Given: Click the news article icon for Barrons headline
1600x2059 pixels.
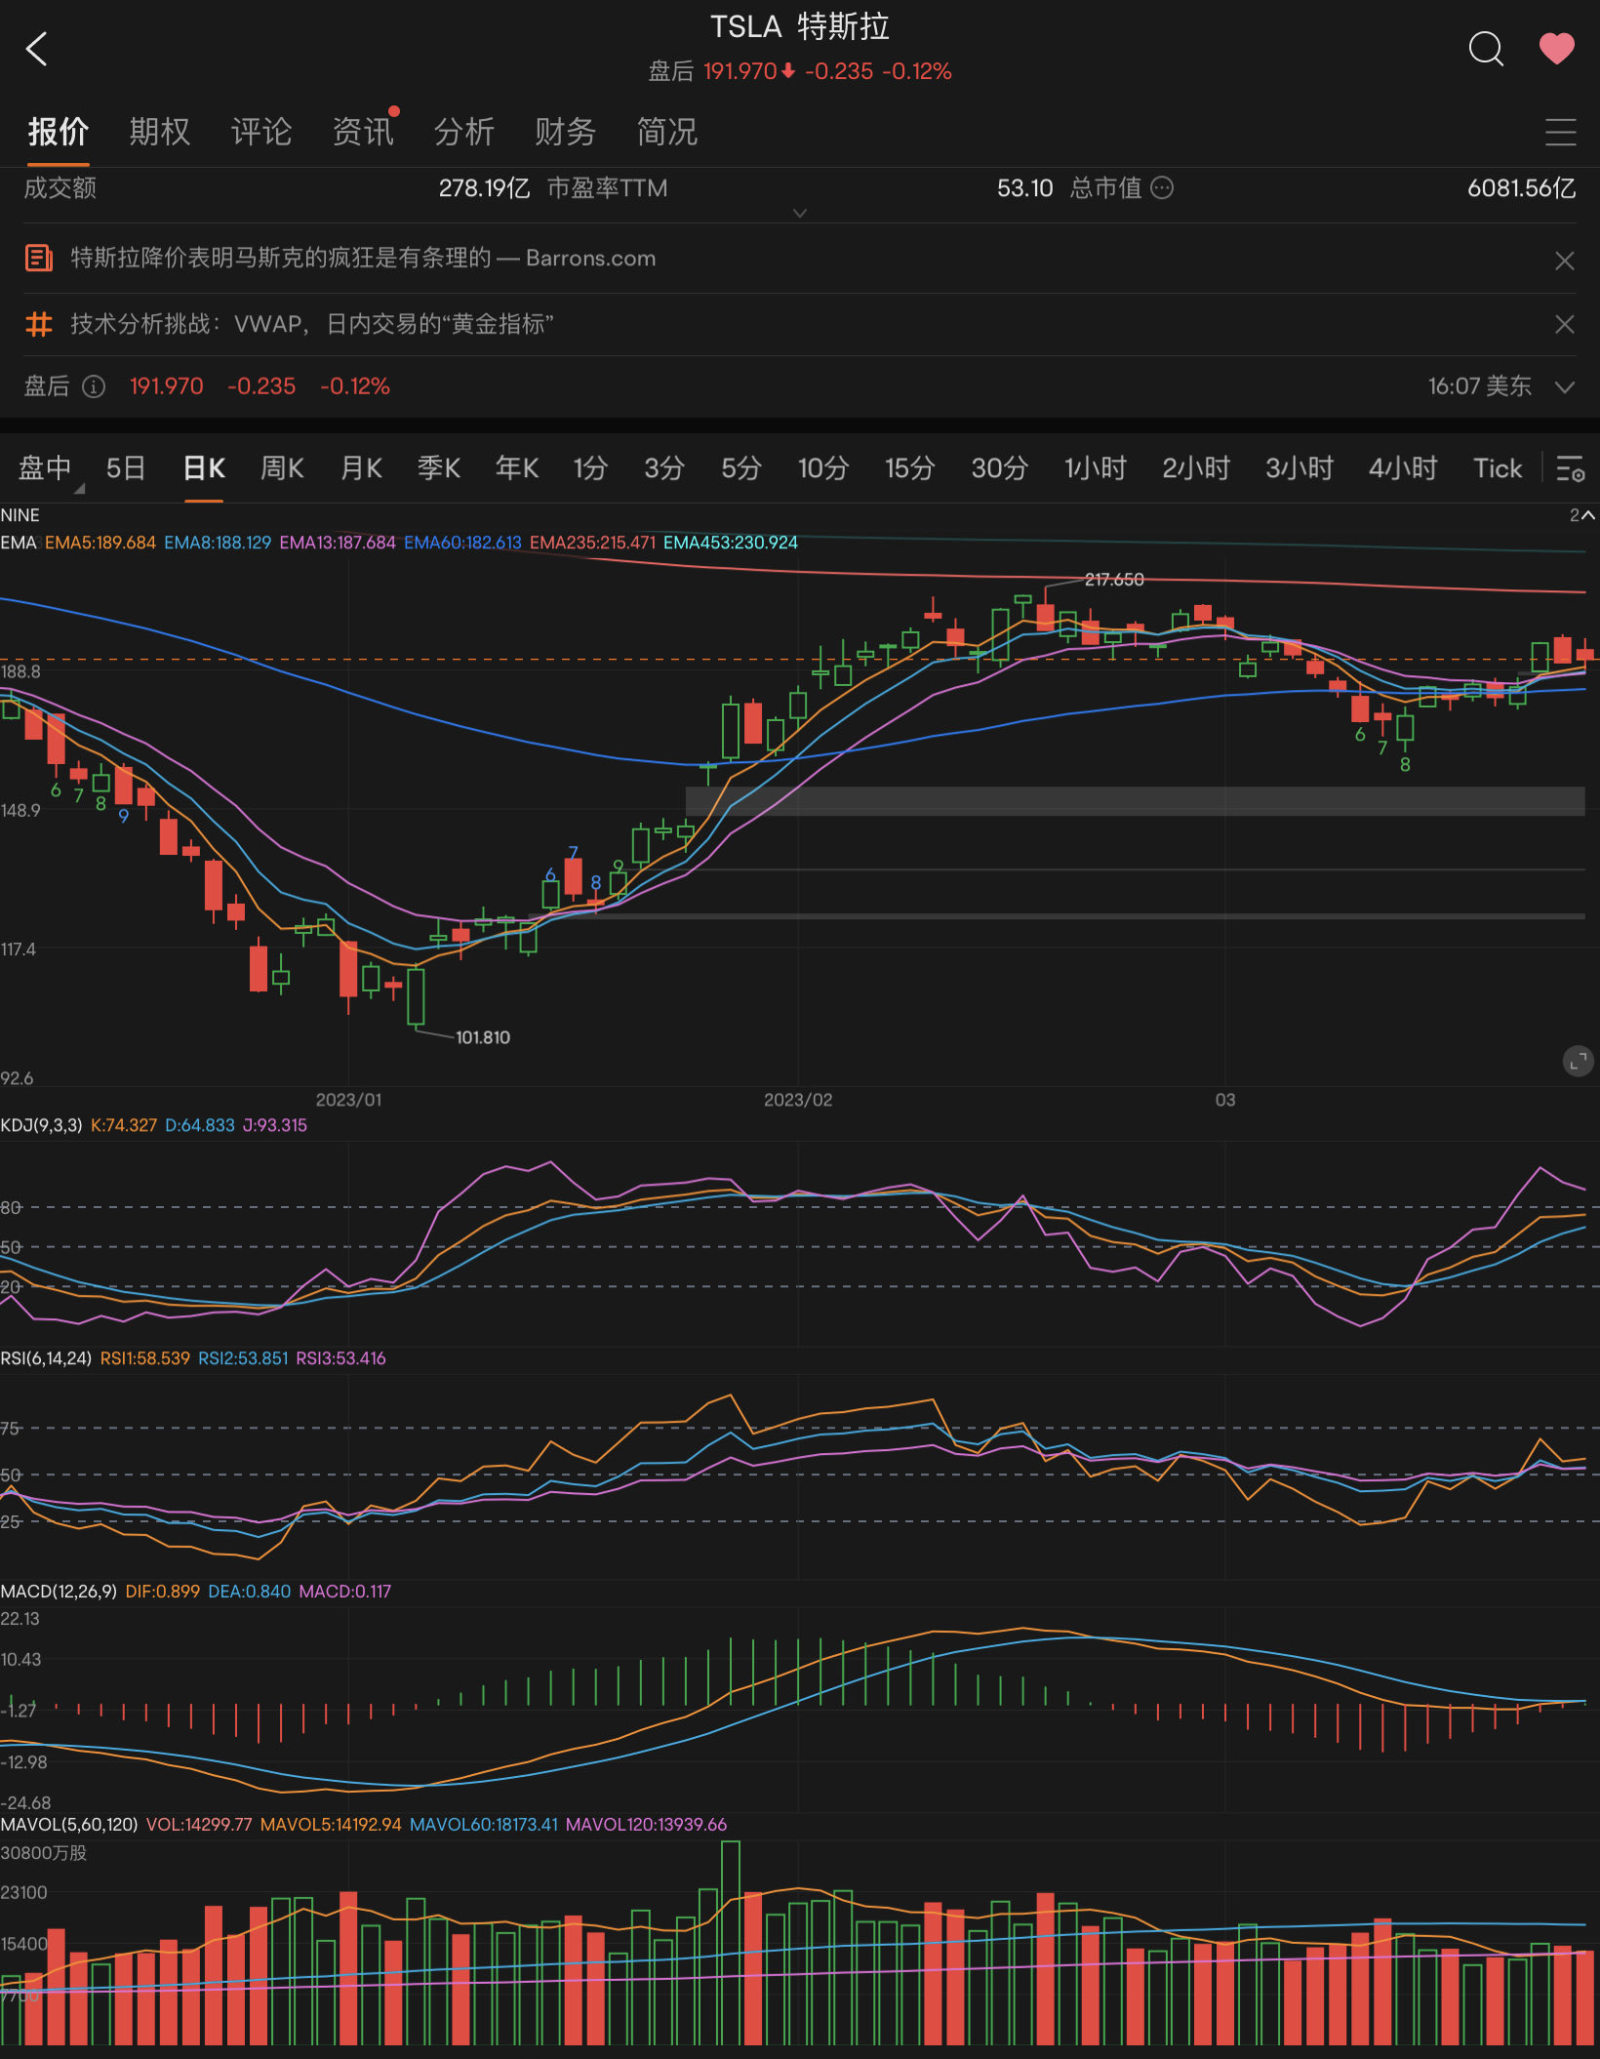Looking at the screenshot, I should coord(38,258).
